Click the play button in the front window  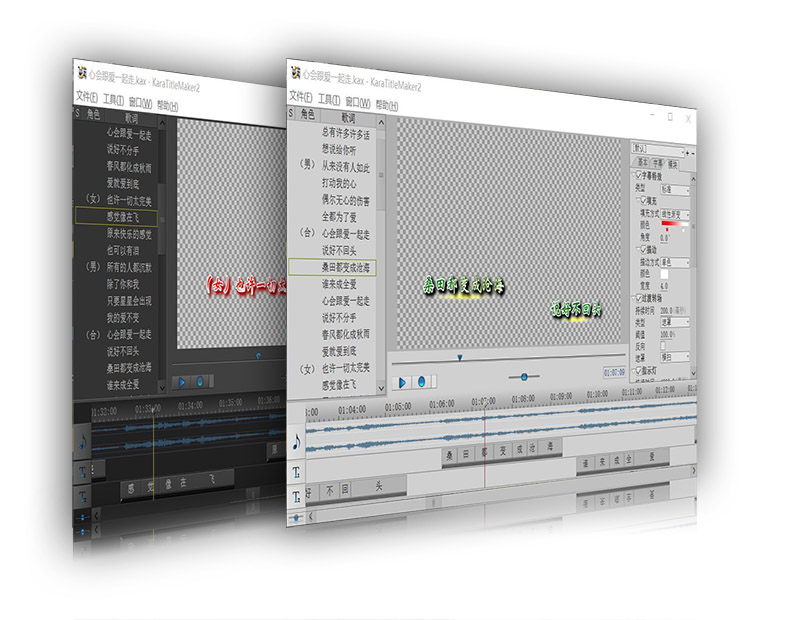[402, 382]
